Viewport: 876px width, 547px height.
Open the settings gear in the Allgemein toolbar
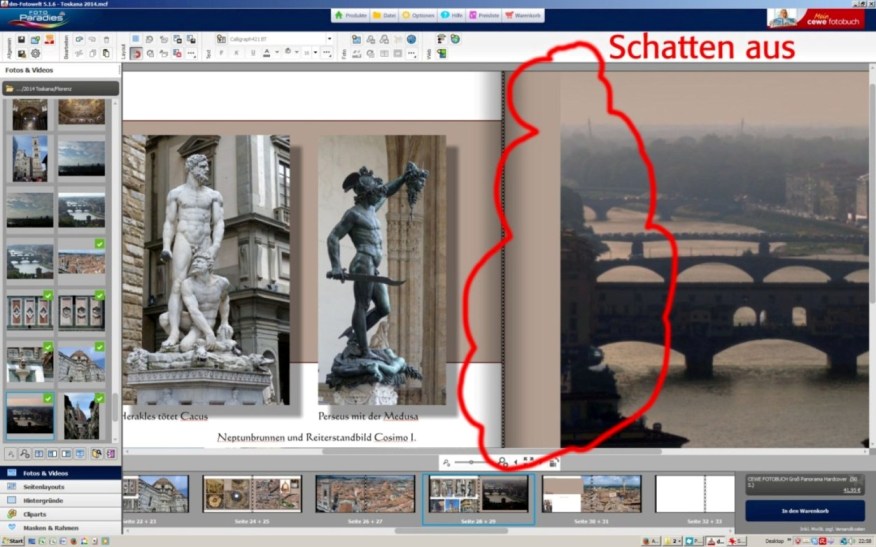pyautogui.click(x=36, y=54)
